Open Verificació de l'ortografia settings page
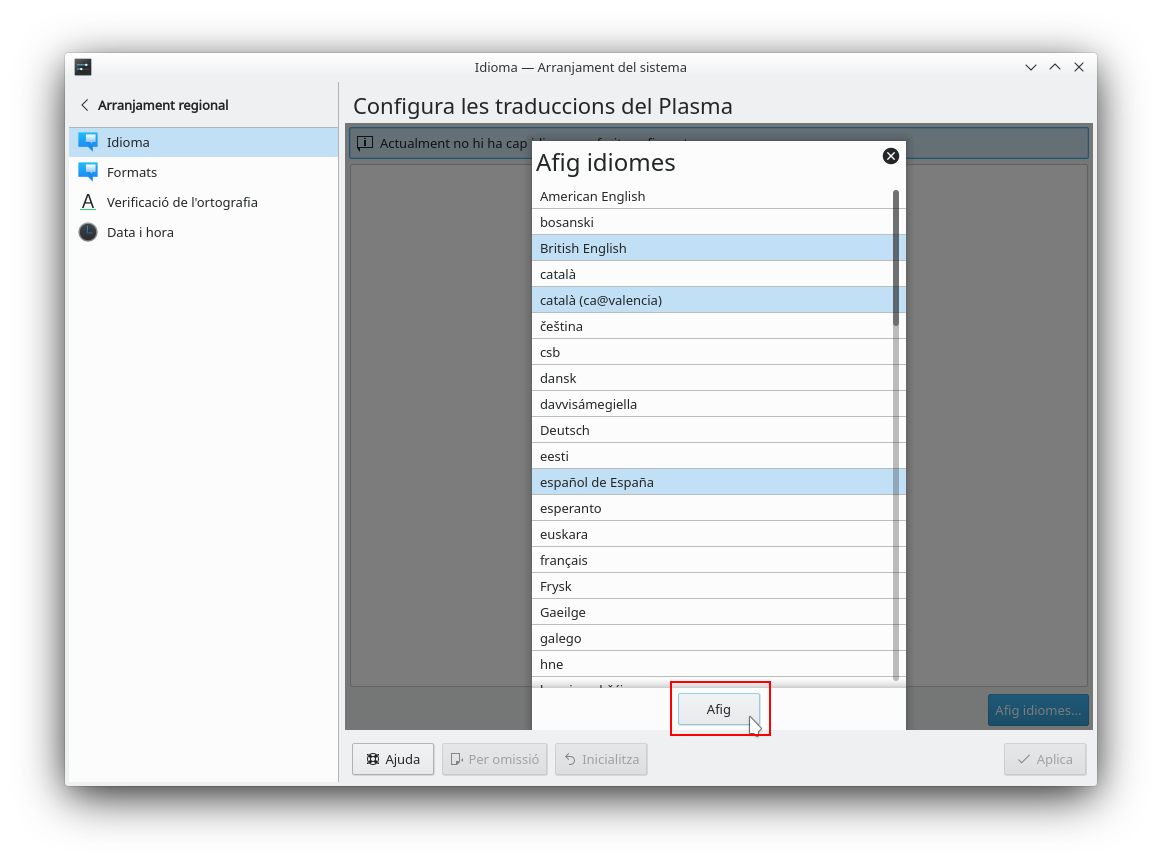The height and width of the screenshot is (863, 1162). point(182,202)
